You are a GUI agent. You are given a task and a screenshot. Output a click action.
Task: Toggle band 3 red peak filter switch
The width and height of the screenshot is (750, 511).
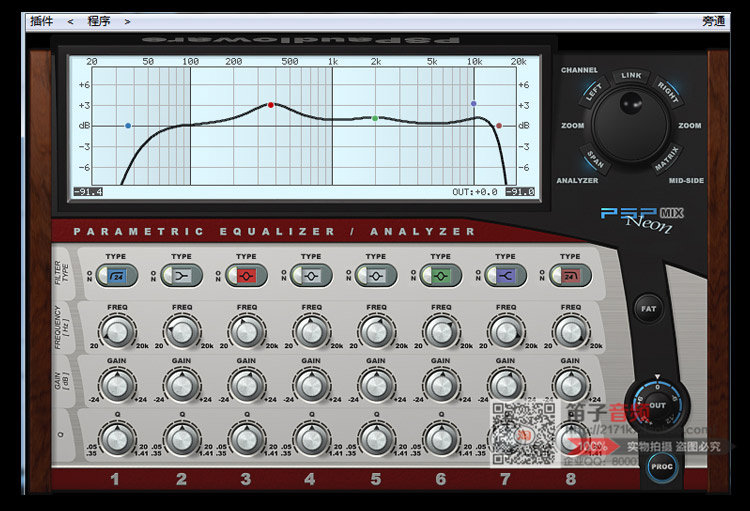(246, 276)
